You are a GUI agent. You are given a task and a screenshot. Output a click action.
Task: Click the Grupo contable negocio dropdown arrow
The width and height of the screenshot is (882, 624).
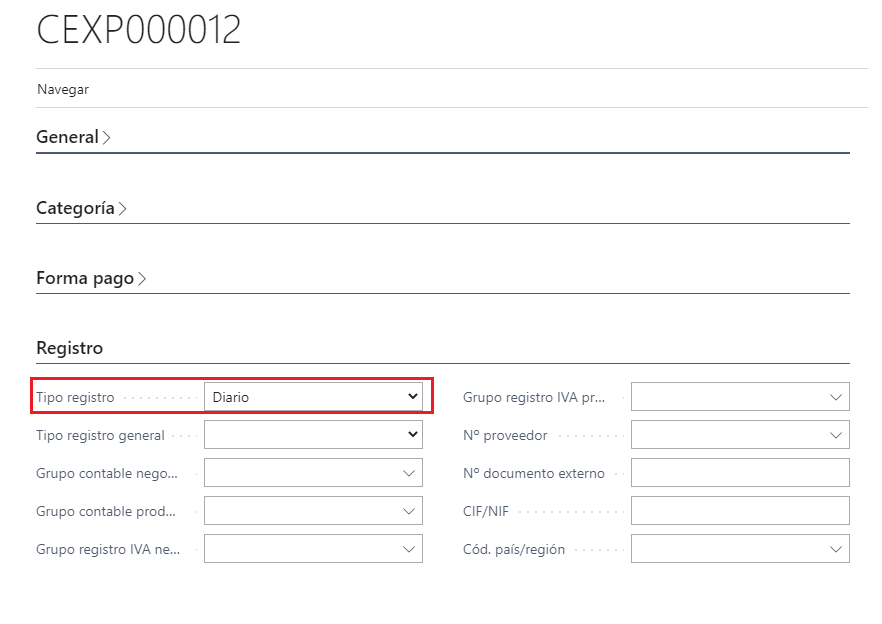point(409,473)
